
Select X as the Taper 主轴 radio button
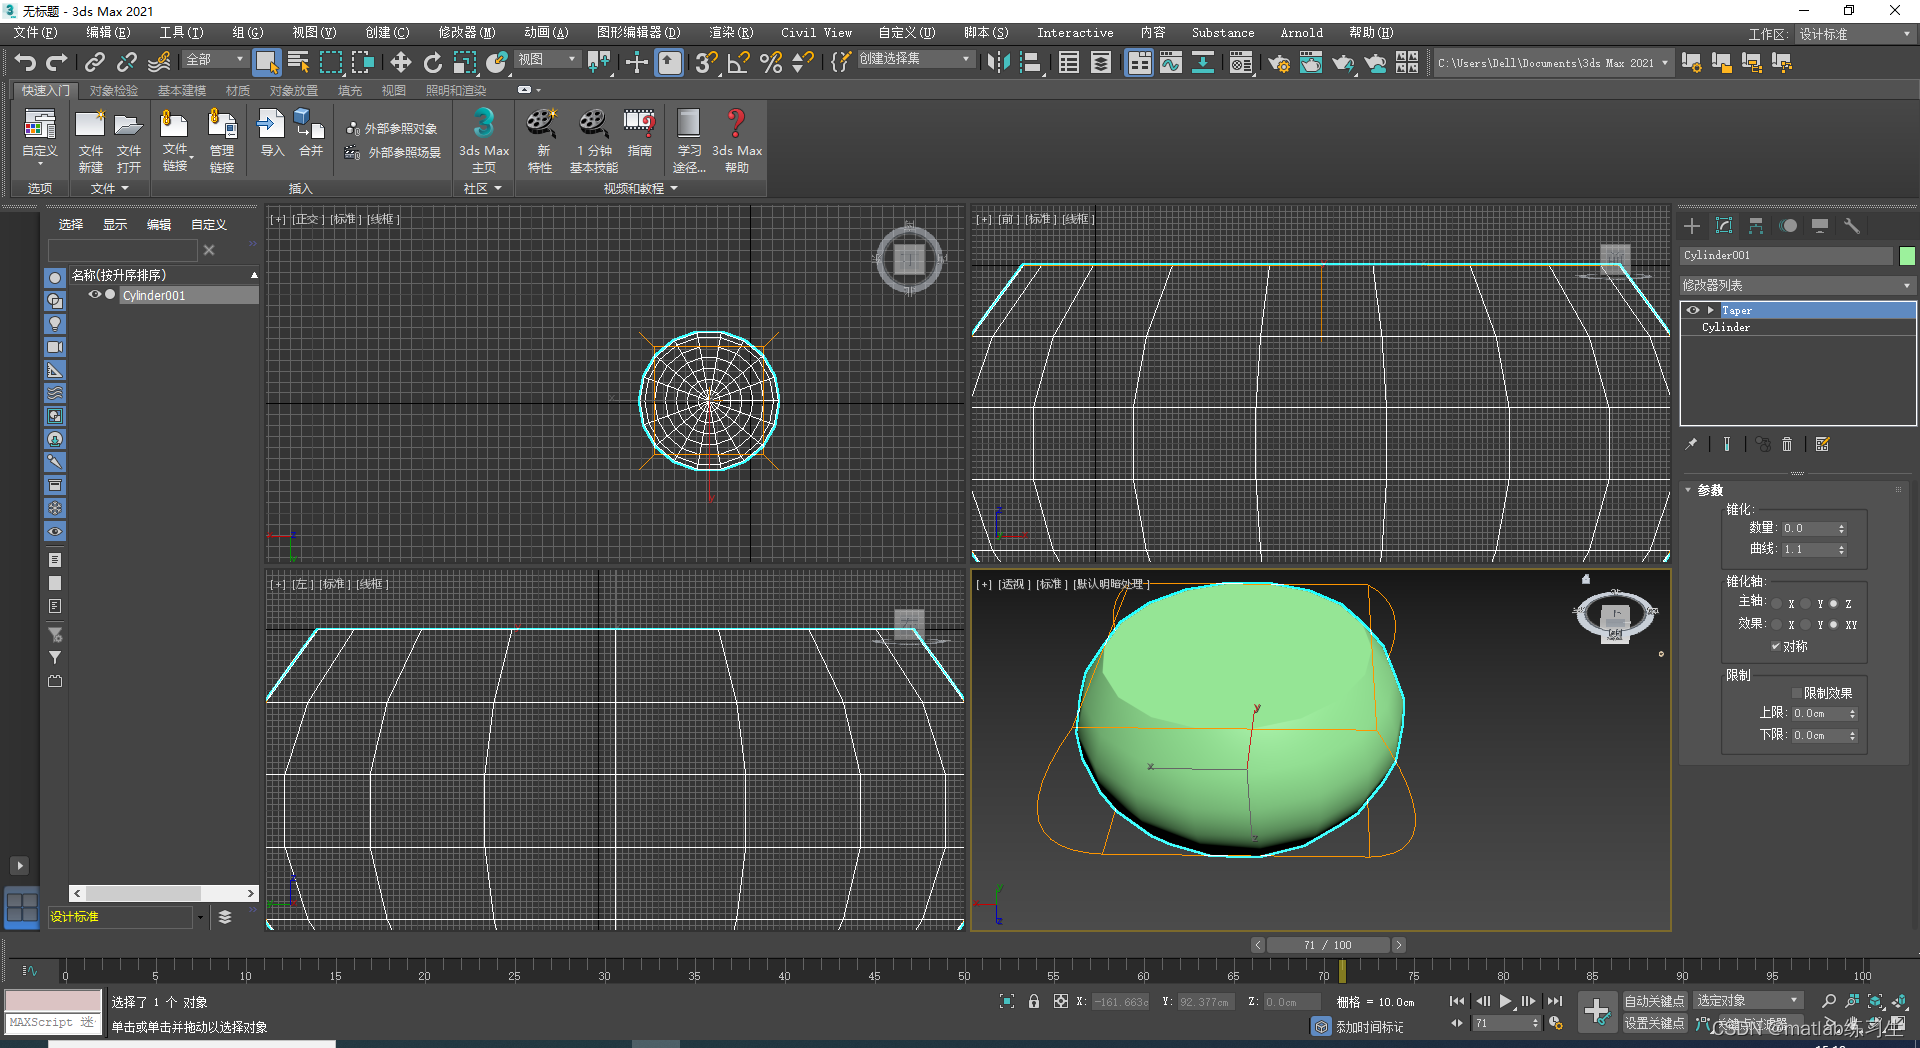(1777, 603)
